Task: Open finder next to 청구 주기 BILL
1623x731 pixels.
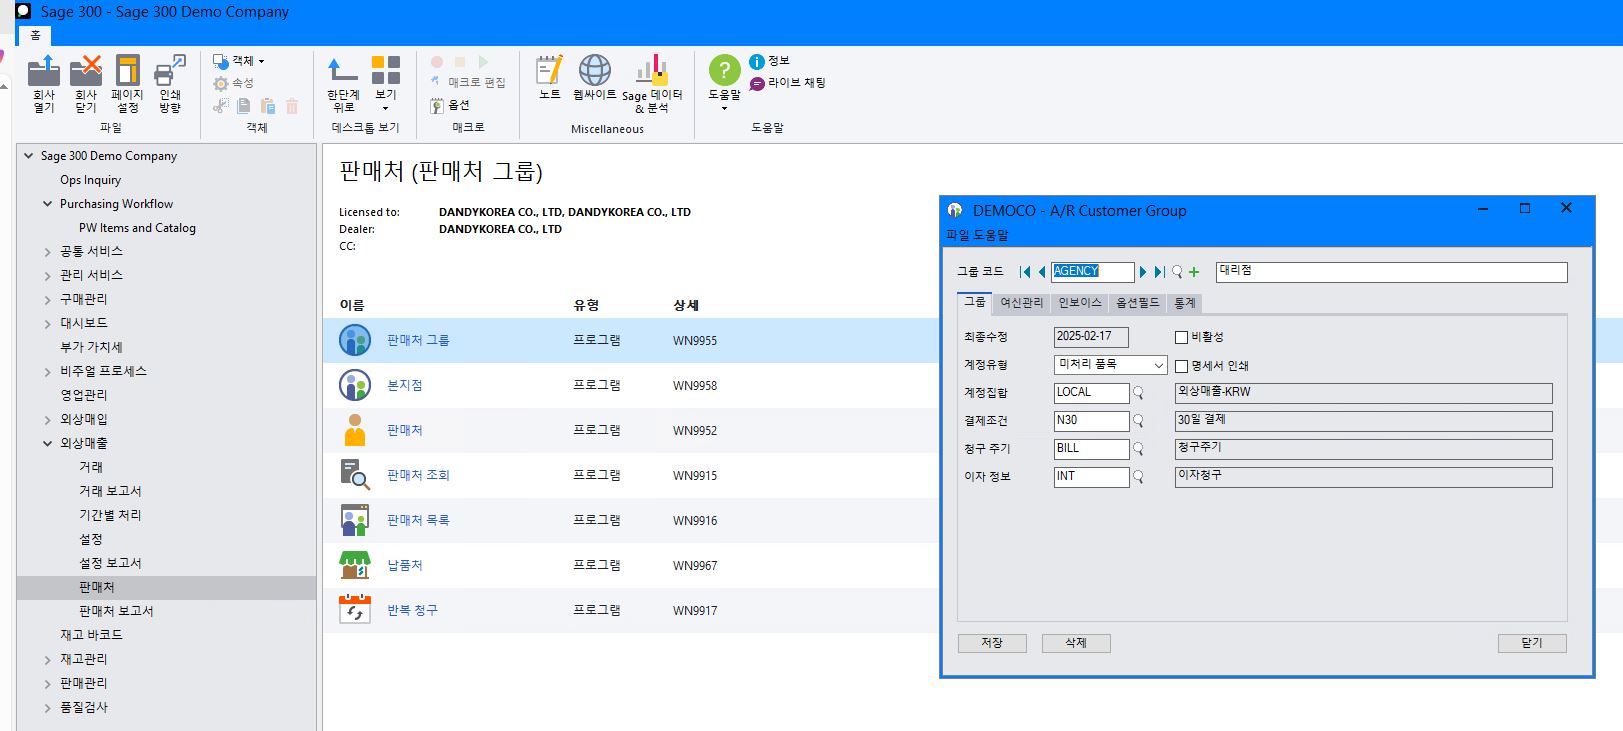Action: click(1138, 449)
